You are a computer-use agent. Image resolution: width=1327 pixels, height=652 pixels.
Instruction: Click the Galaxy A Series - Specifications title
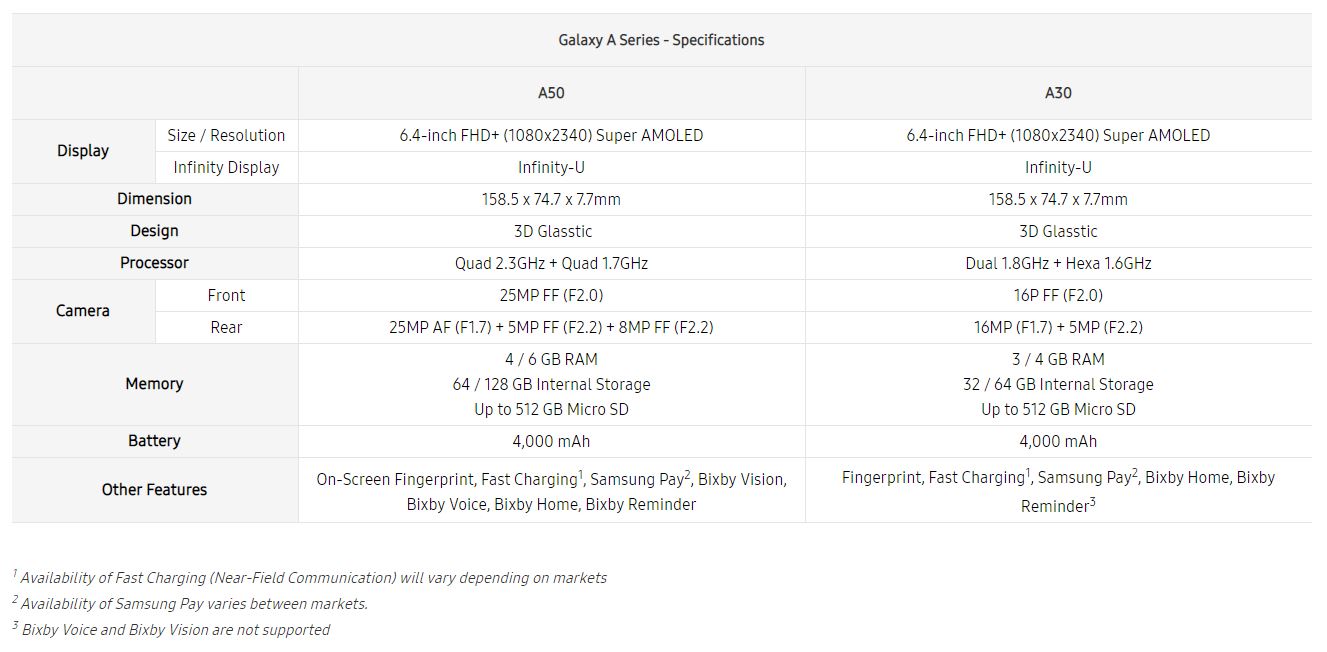point(661,40)
